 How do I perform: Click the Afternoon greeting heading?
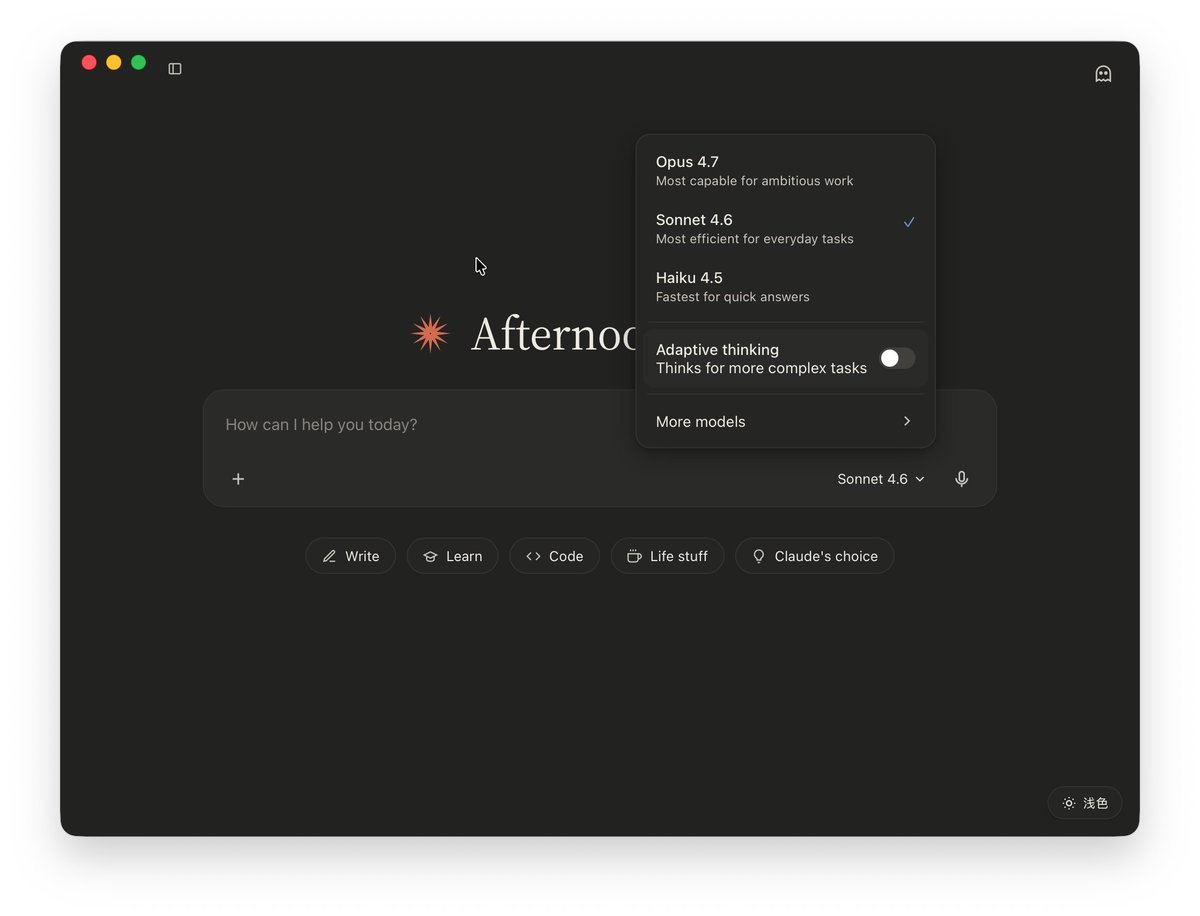click(553, 334)
